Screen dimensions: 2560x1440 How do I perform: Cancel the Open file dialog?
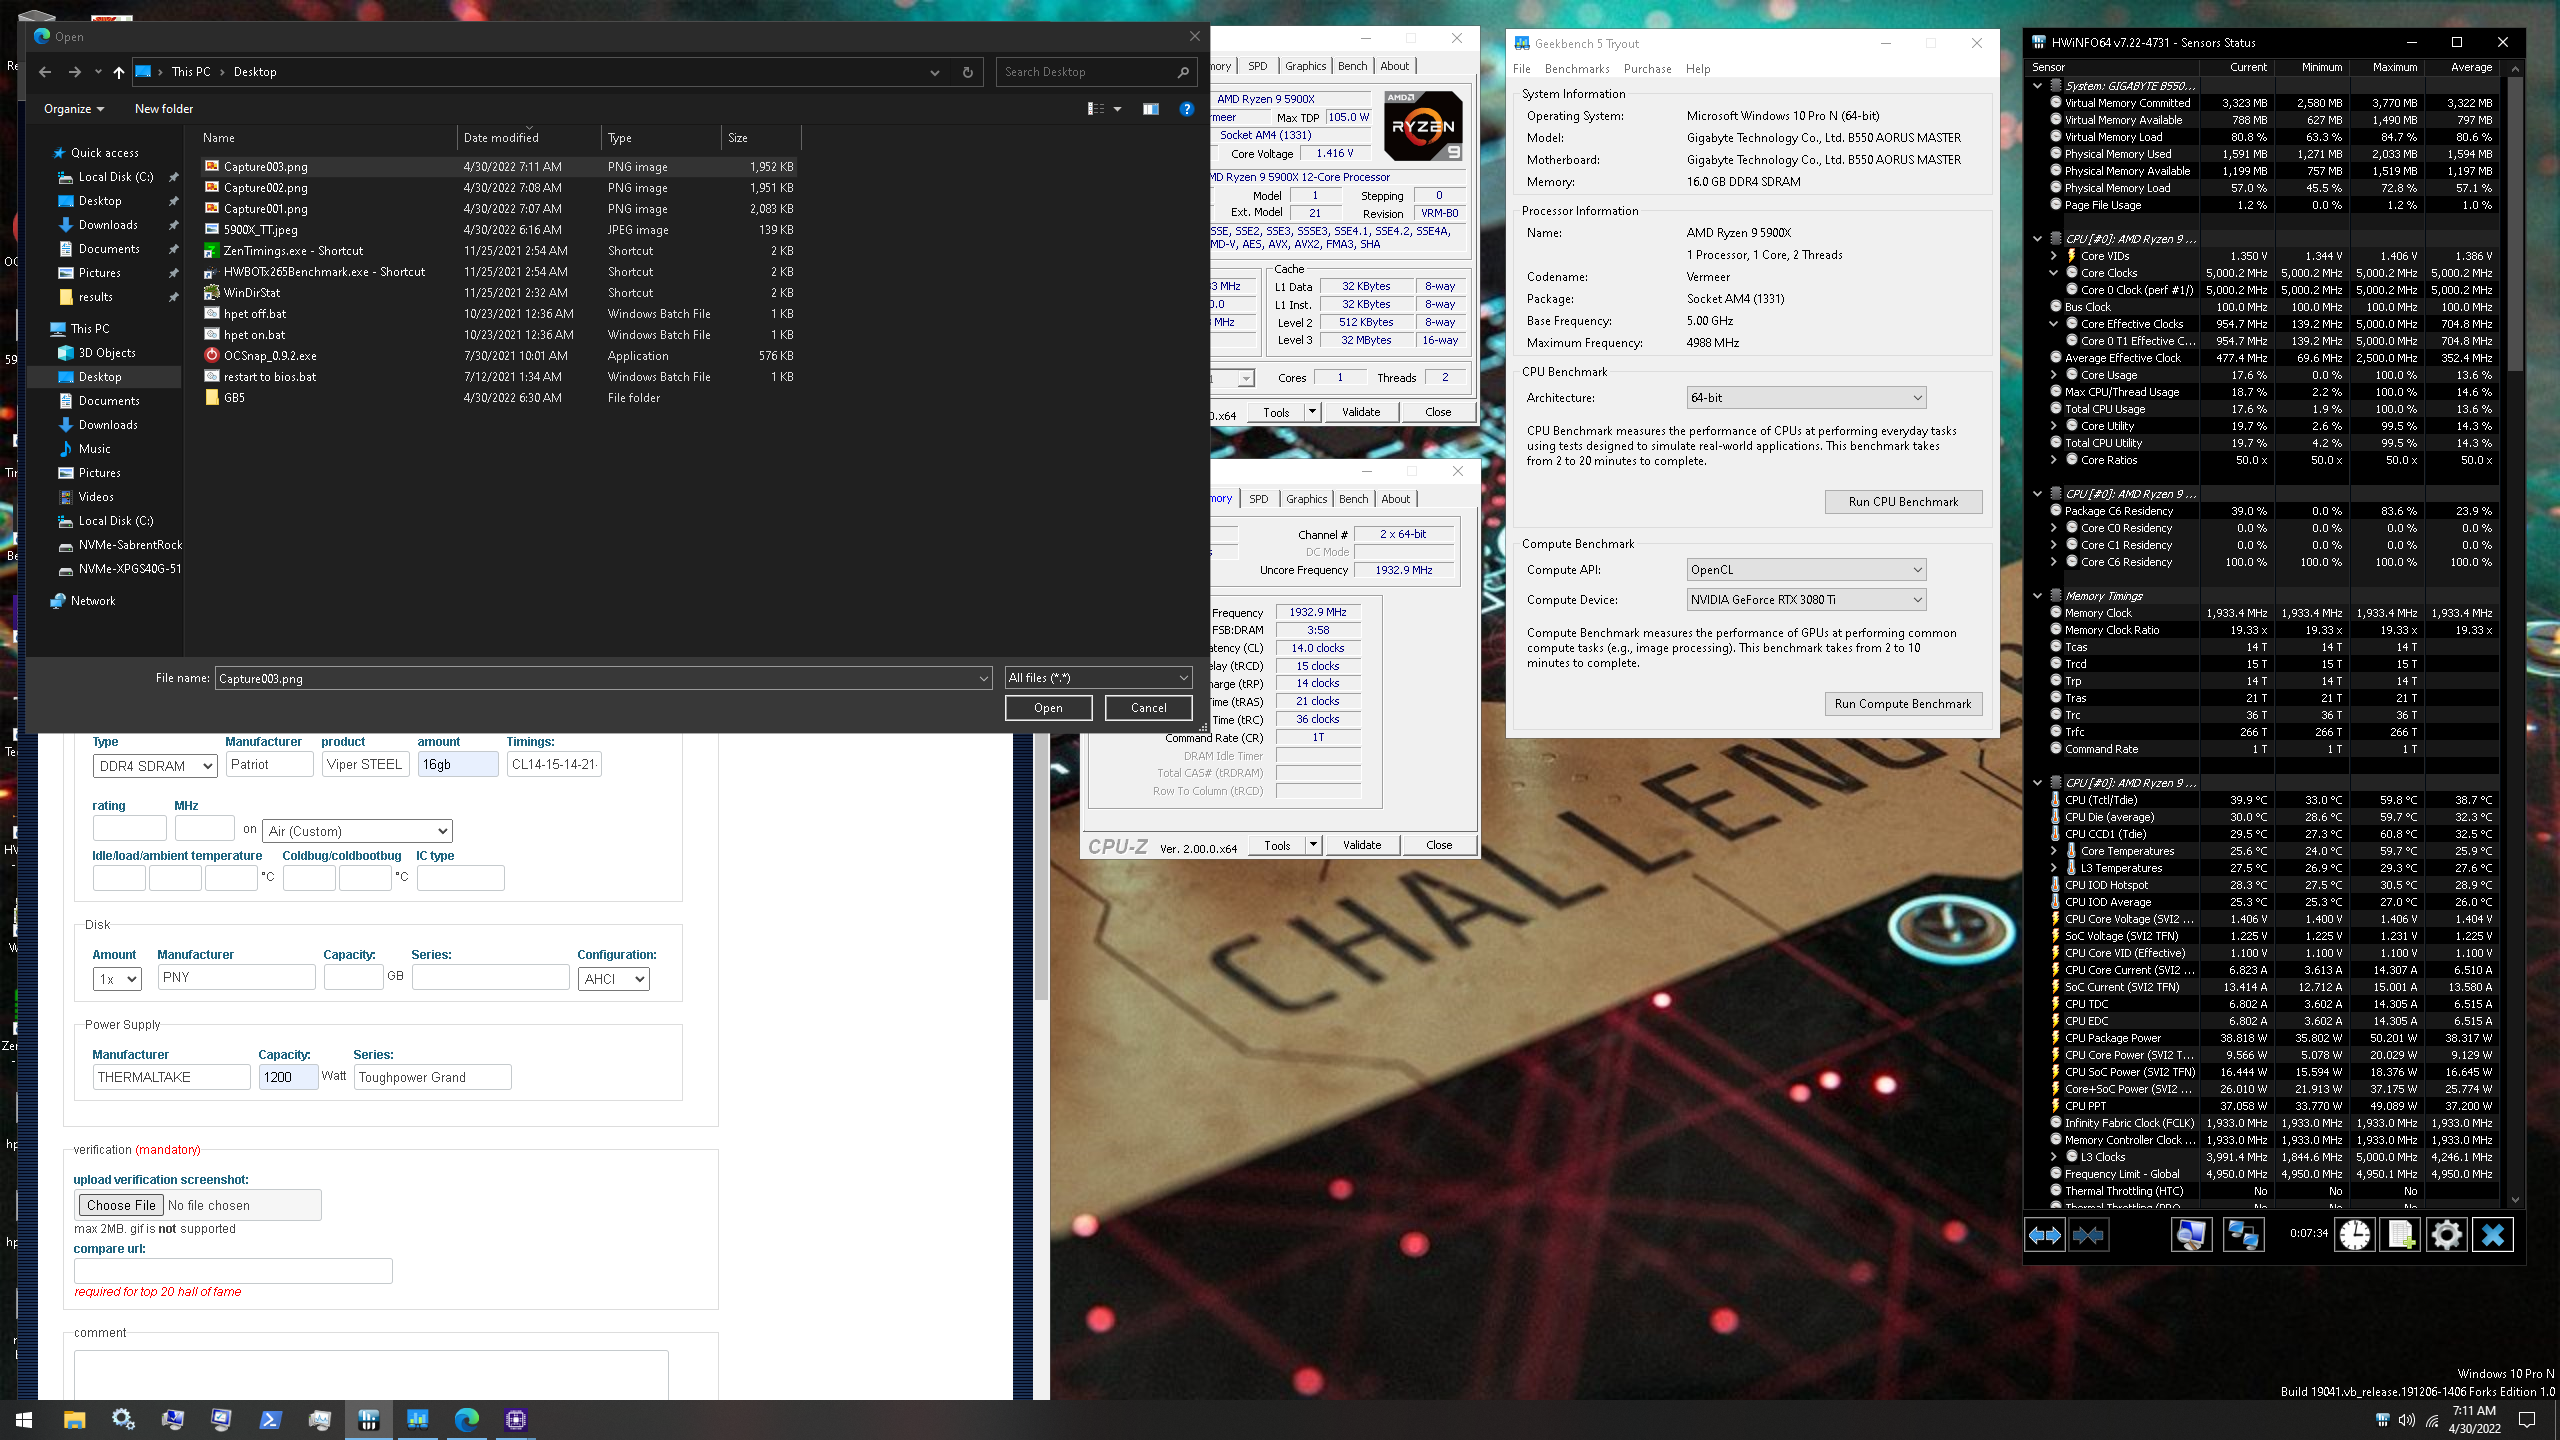coord(1148,708)
